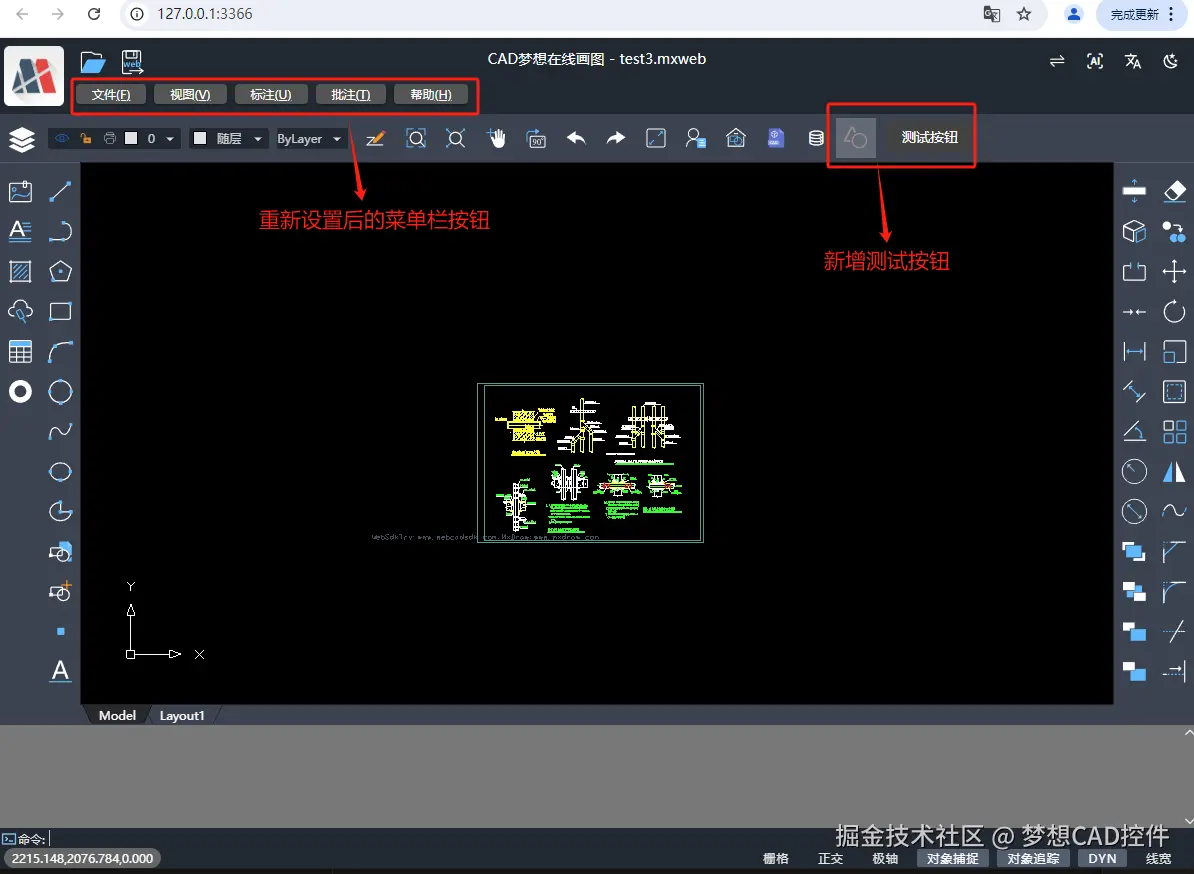Toggle 线宽 lineweight display
The height and width of the screenshot is (874, 1194).
1158,858
